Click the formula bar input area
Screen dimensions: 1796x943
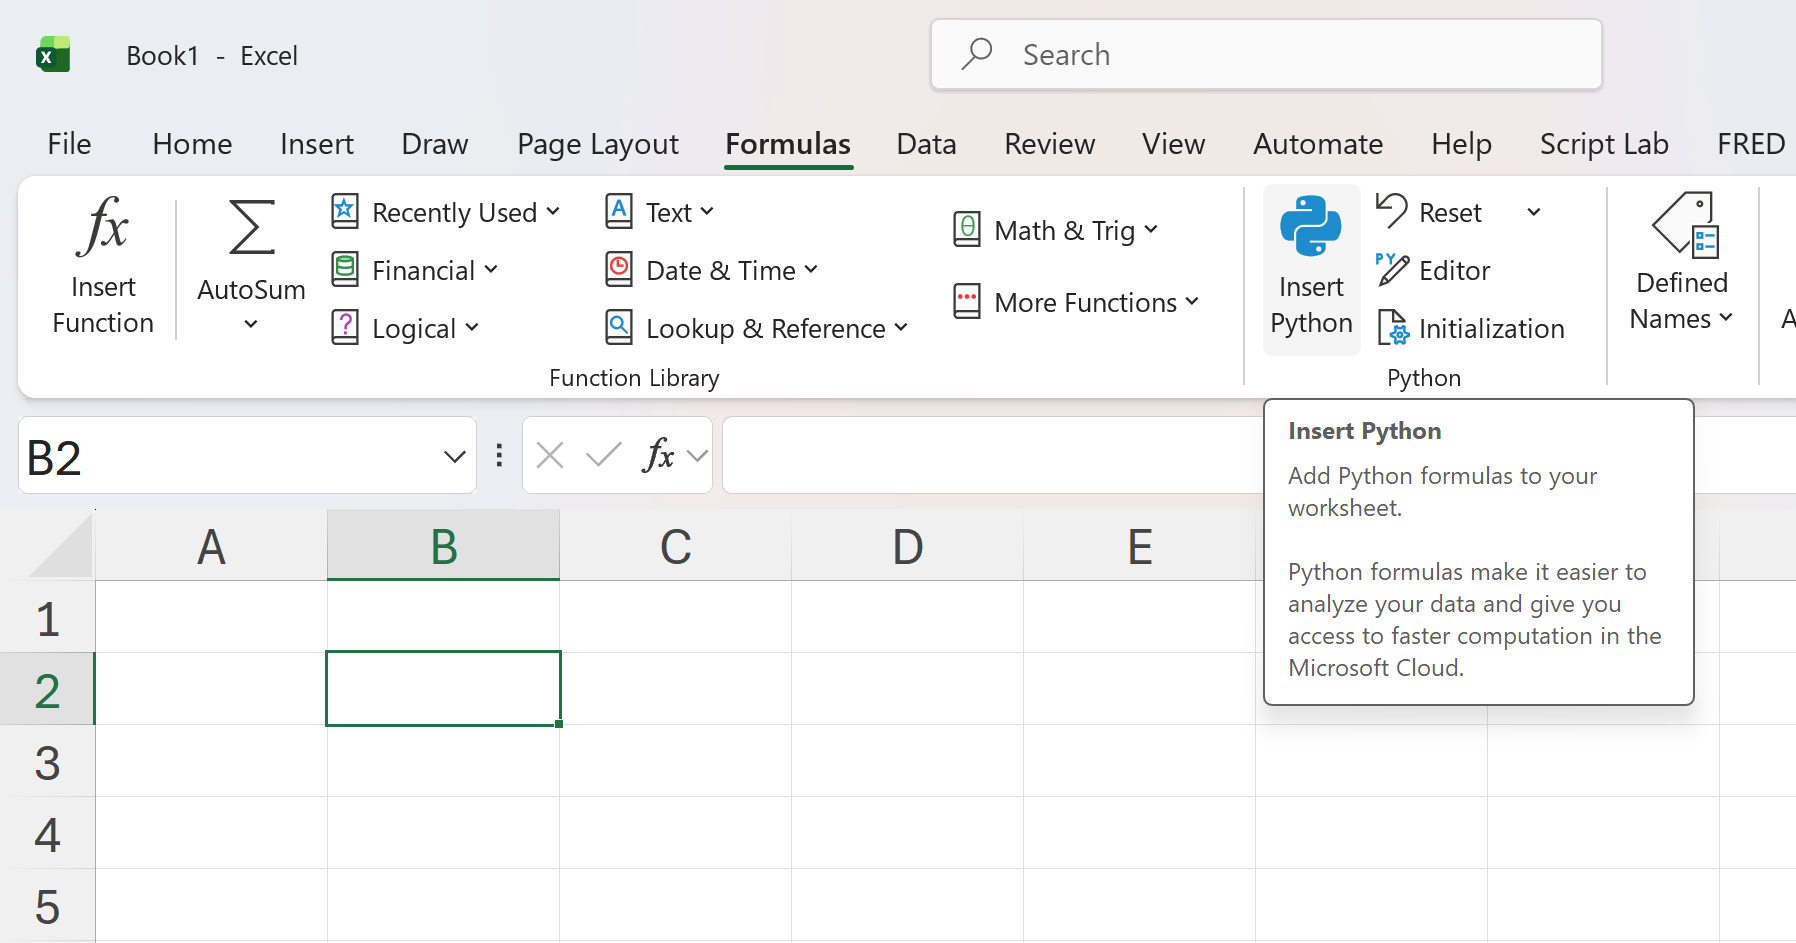(992, 456)
